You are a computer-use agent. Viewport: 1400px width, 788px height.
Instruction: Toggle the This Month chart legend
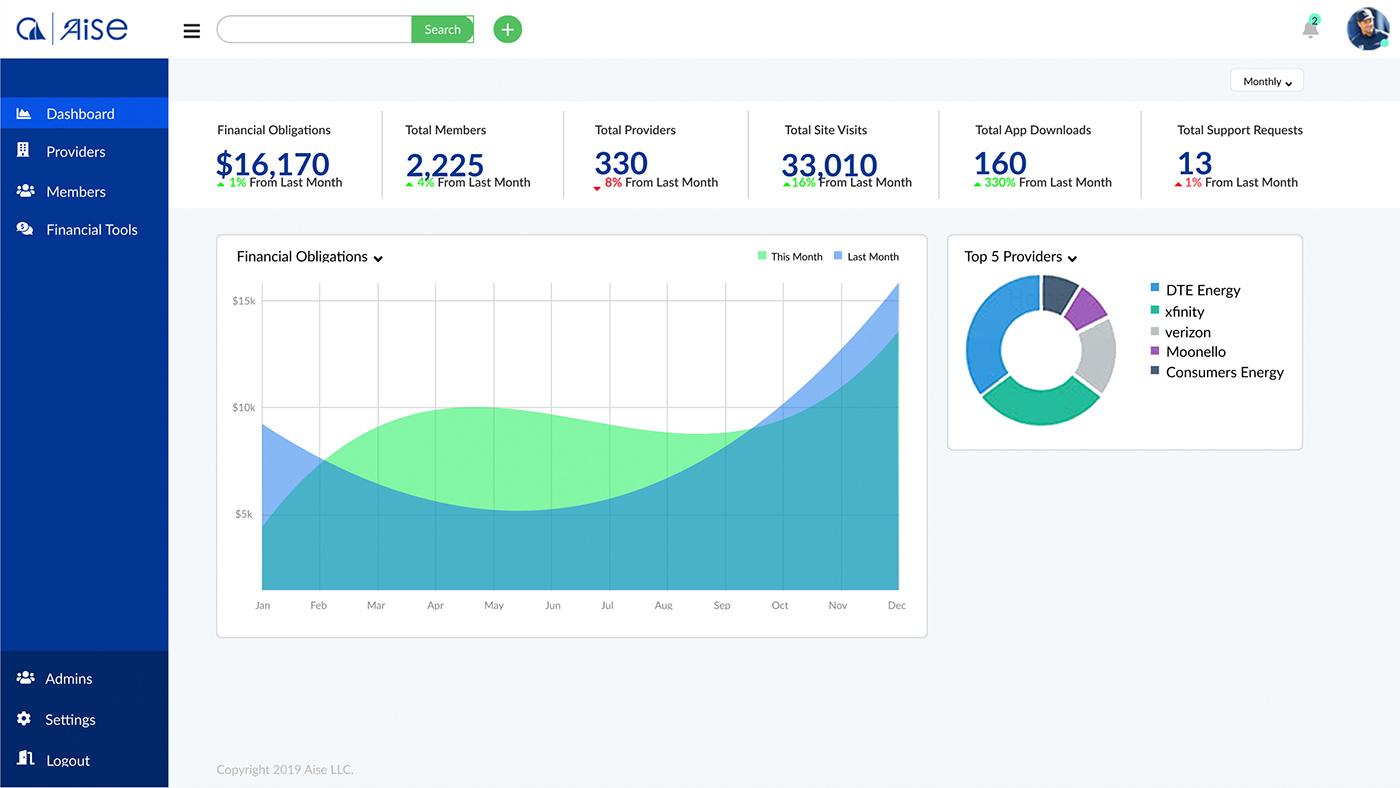[x=790, y=257]
